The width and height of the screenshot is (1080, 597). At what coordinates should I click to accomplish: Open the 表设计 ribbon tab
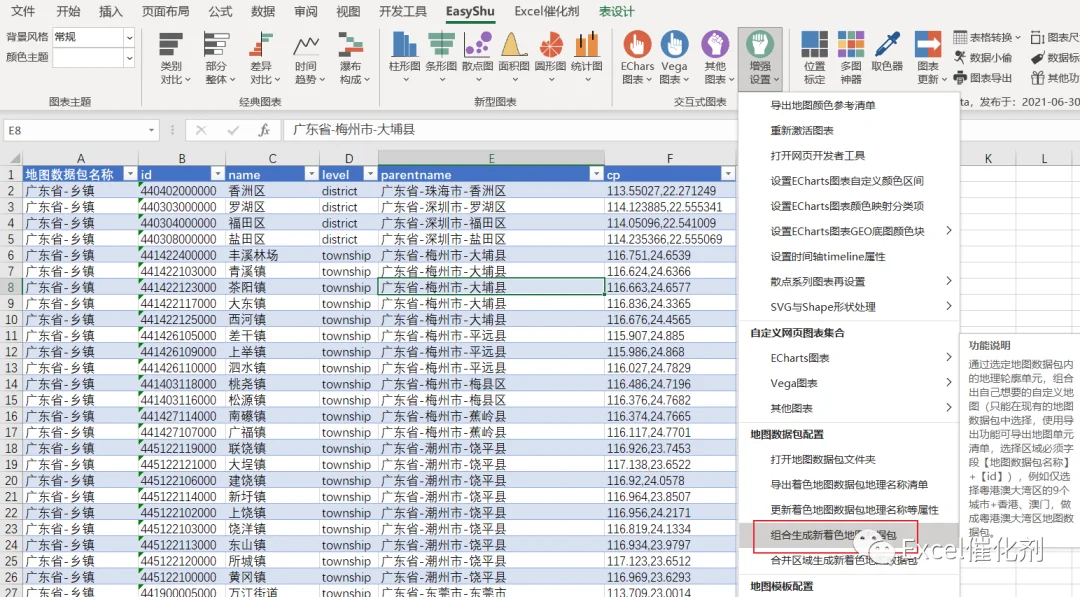[x=616, y=12]
